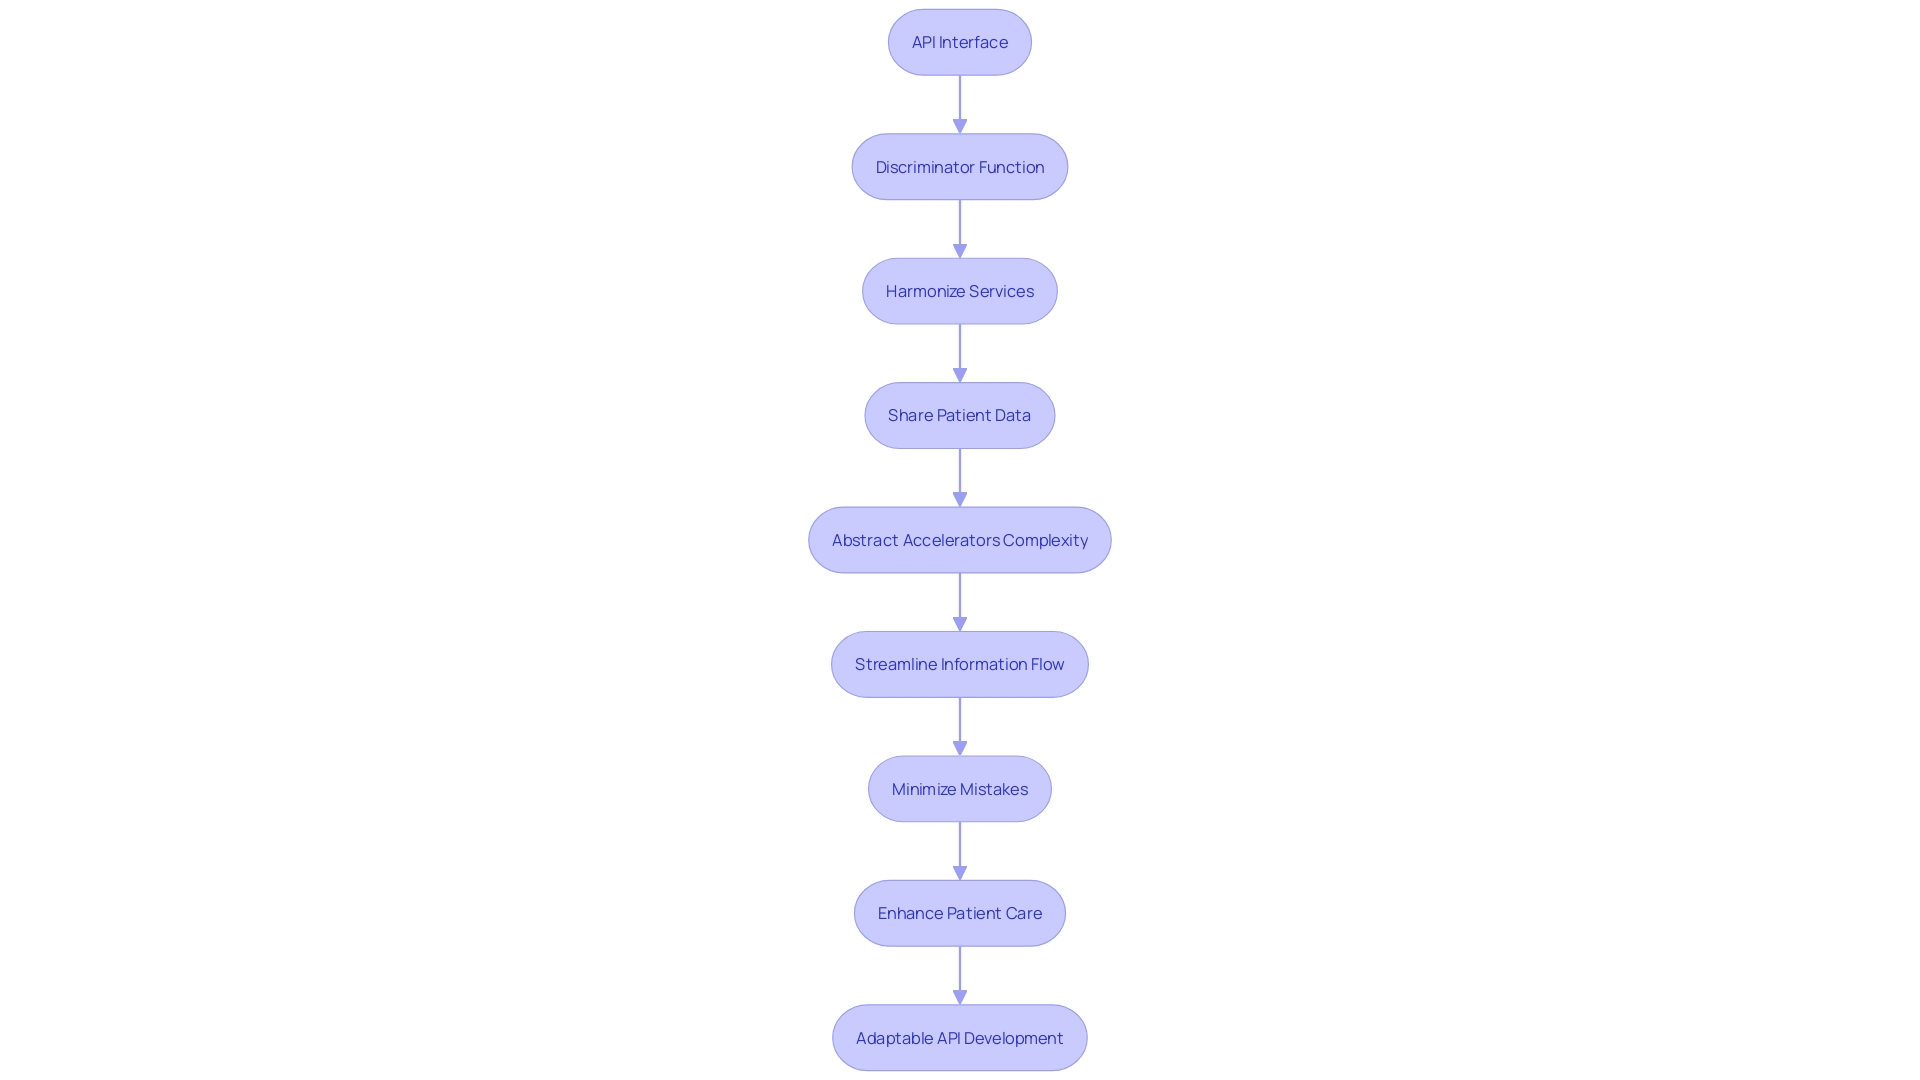
Task: Click the Minimize Mistakes node
Action: coord(960,787)
